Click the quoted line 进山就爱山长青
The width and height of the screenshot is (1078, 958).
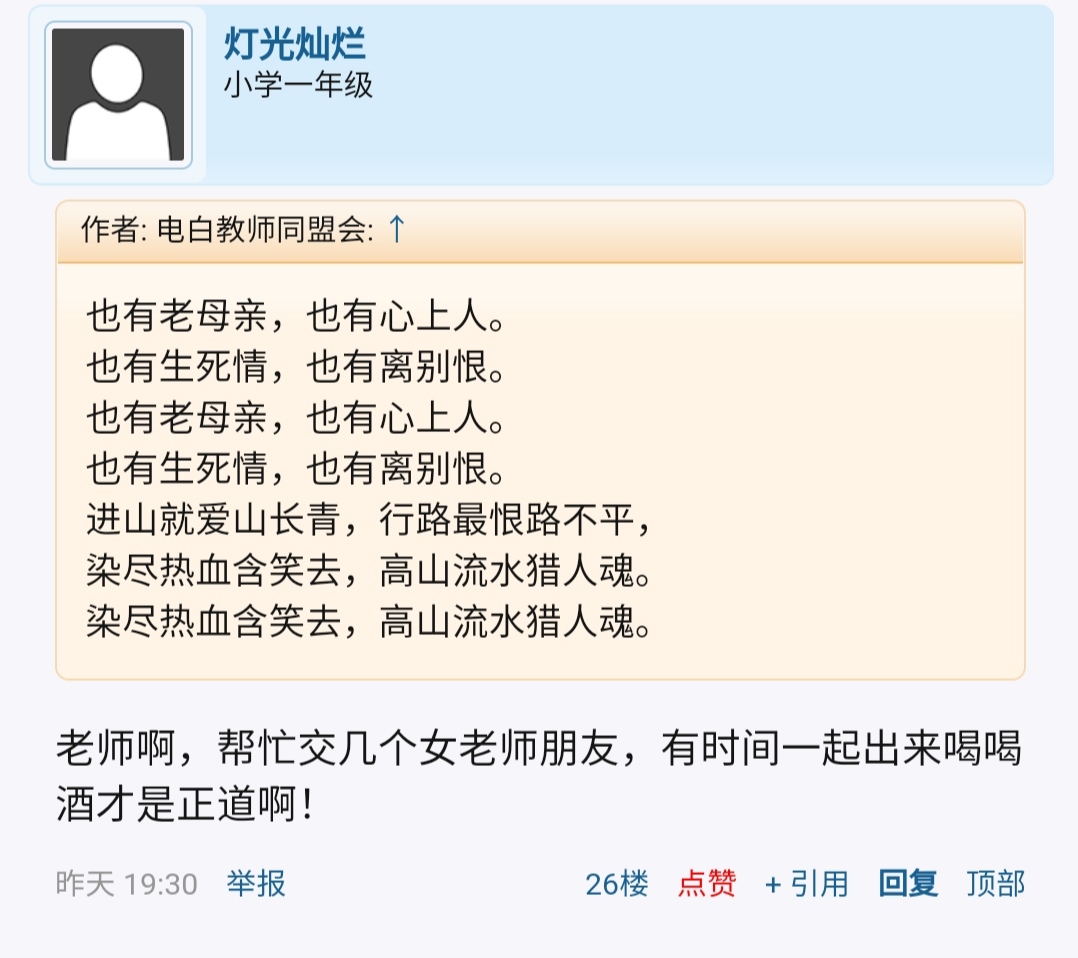[370, 522]
